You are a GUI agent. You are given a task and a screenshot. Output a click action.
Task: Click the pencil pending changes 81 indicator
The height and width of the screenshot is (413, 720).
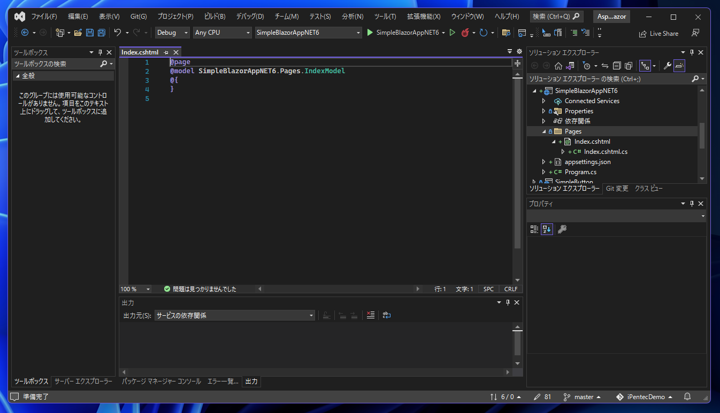(542, 397)
